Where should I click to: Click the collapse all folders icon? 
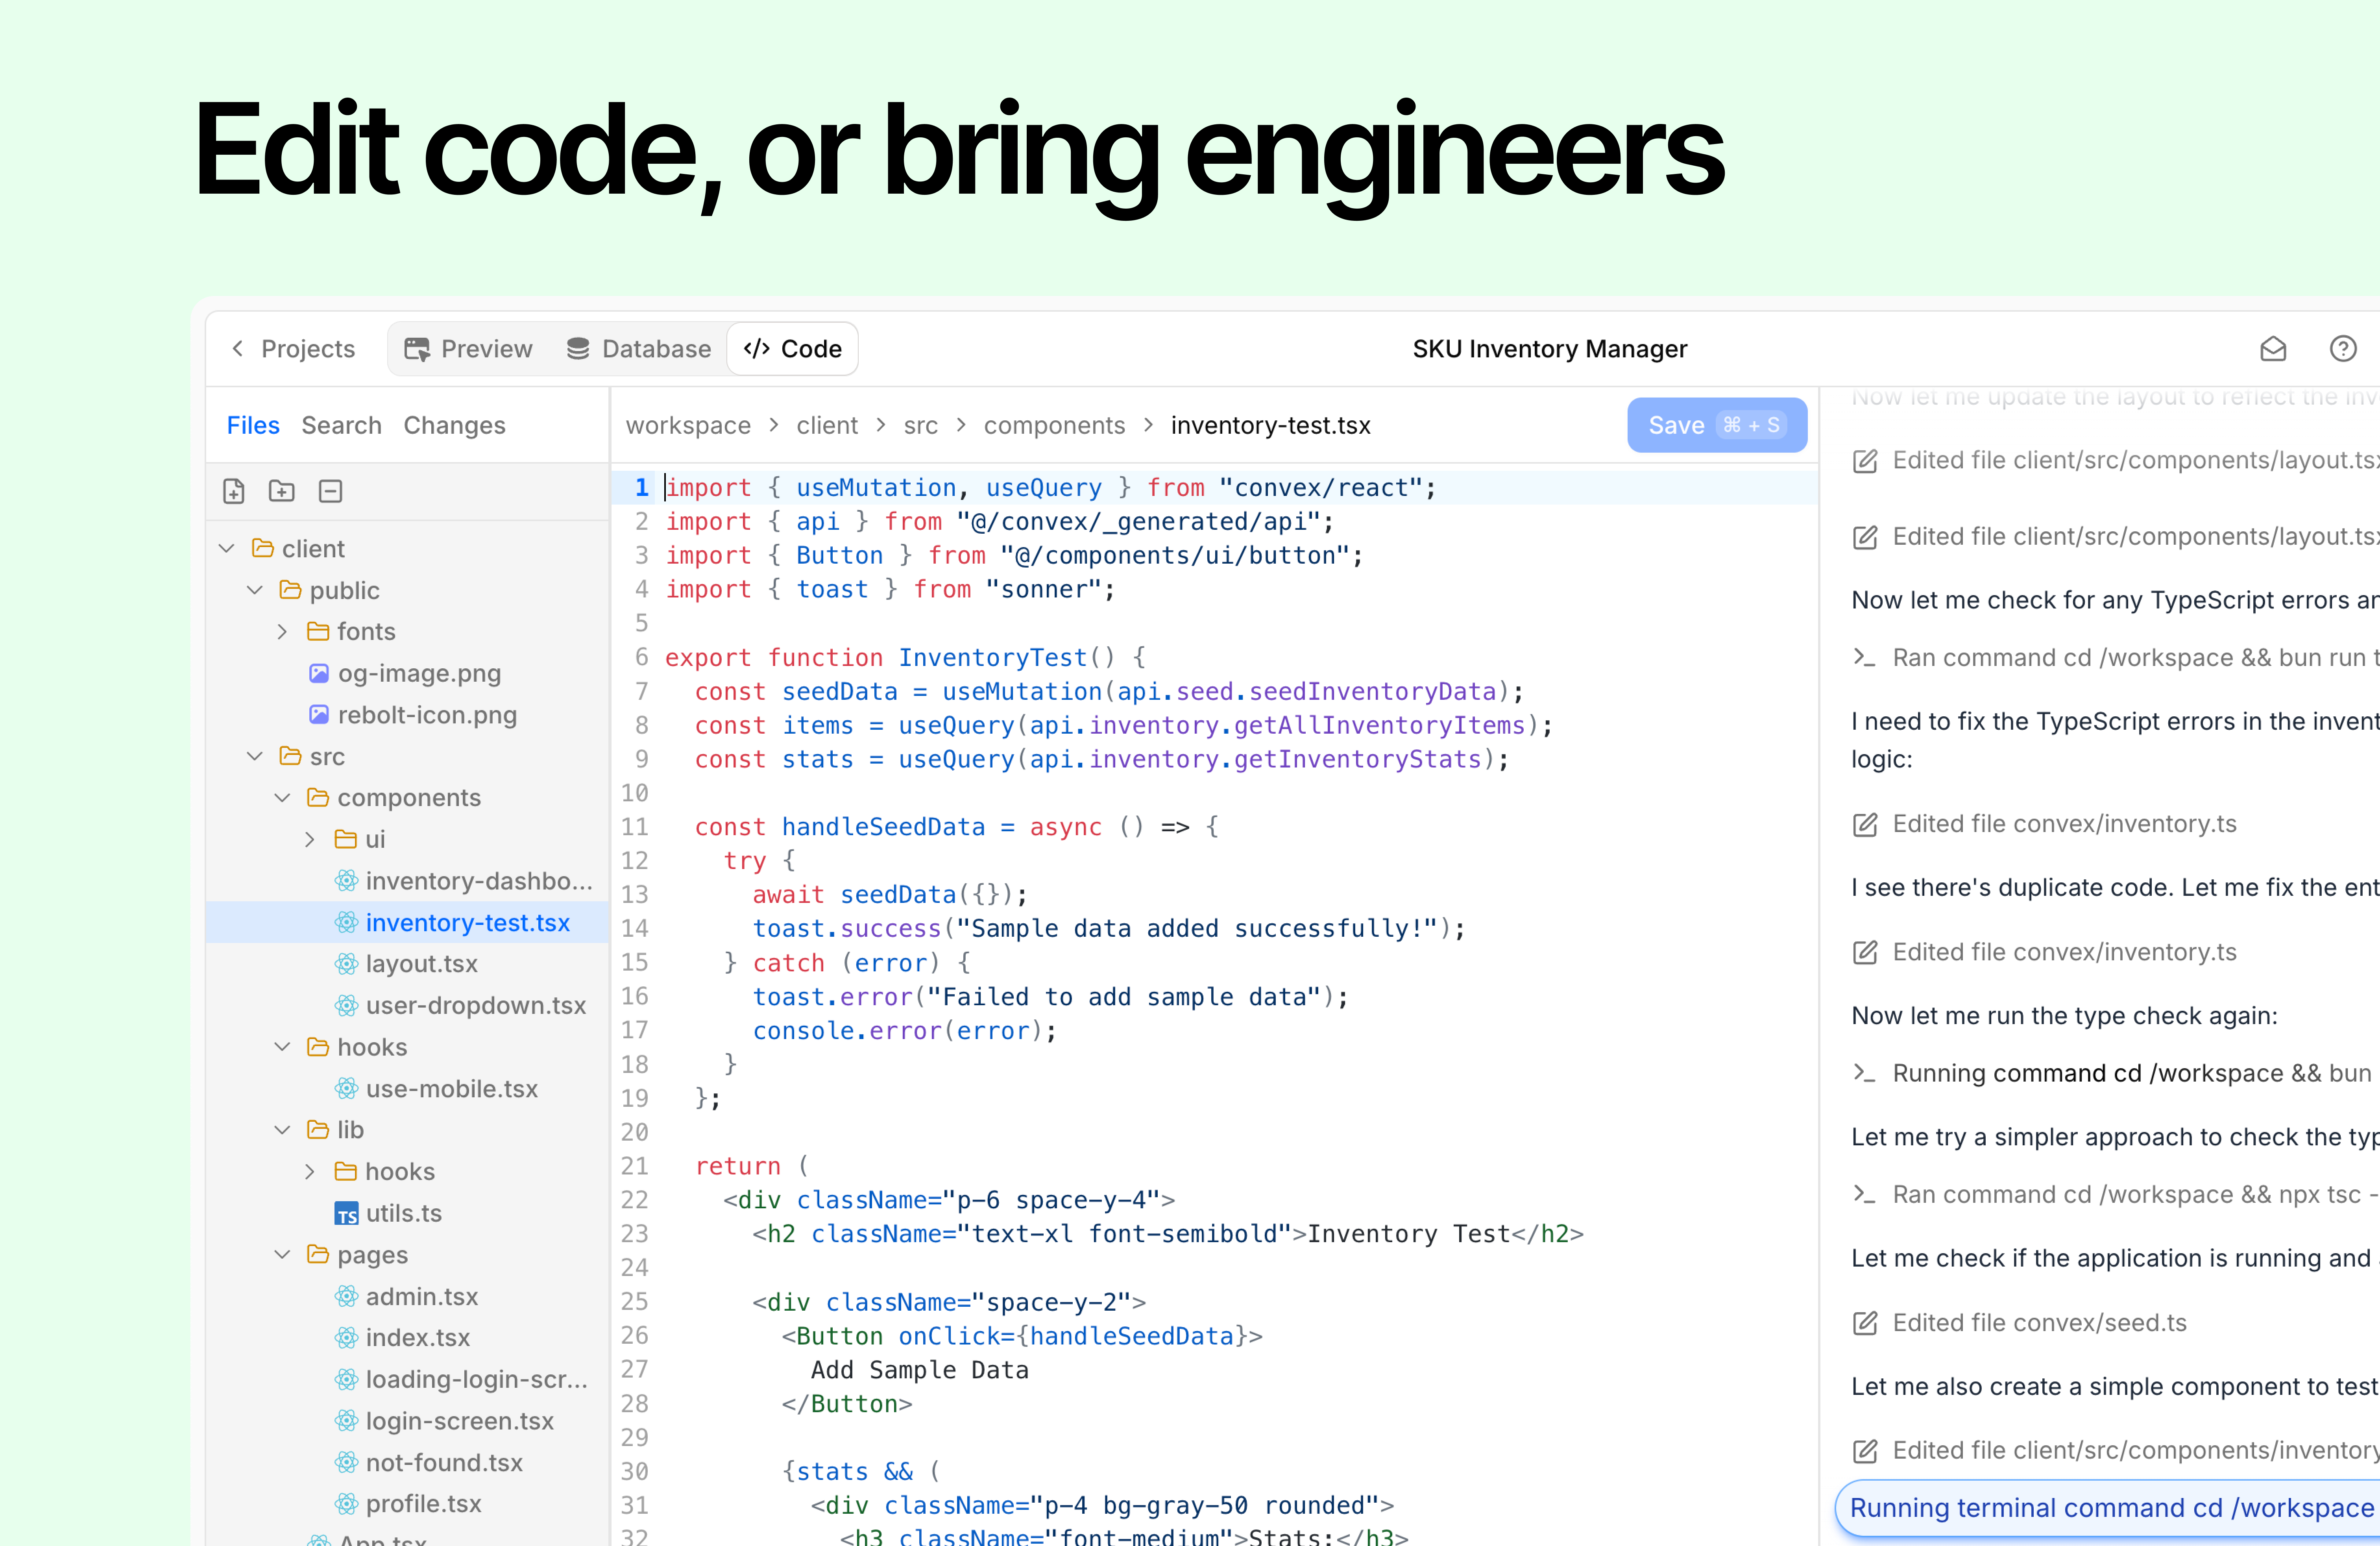pyautogui.click(x=330, y=491)
